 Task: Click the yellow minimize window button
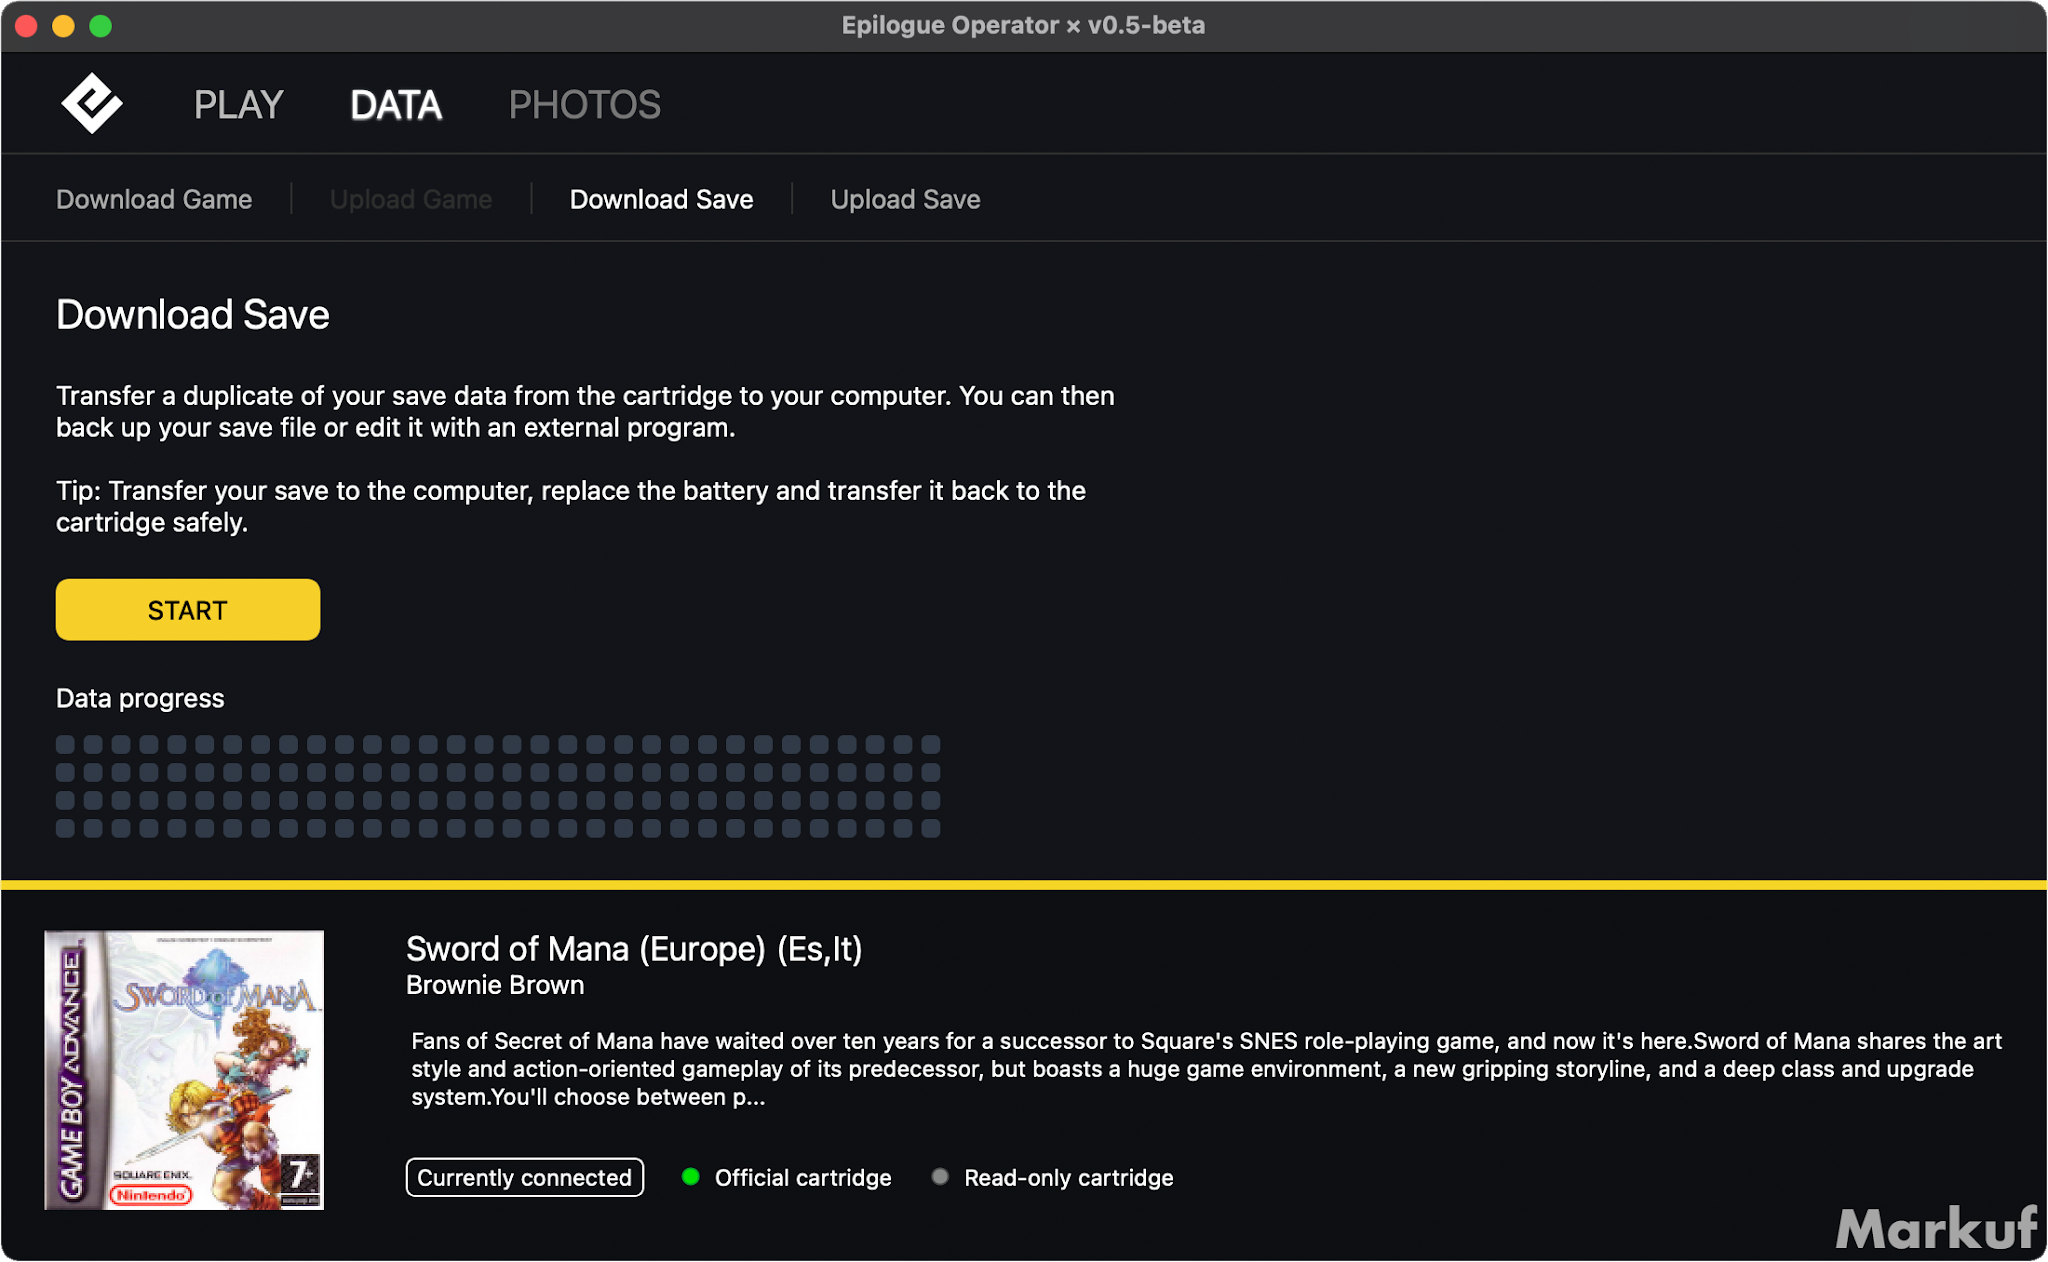point(63,26)
